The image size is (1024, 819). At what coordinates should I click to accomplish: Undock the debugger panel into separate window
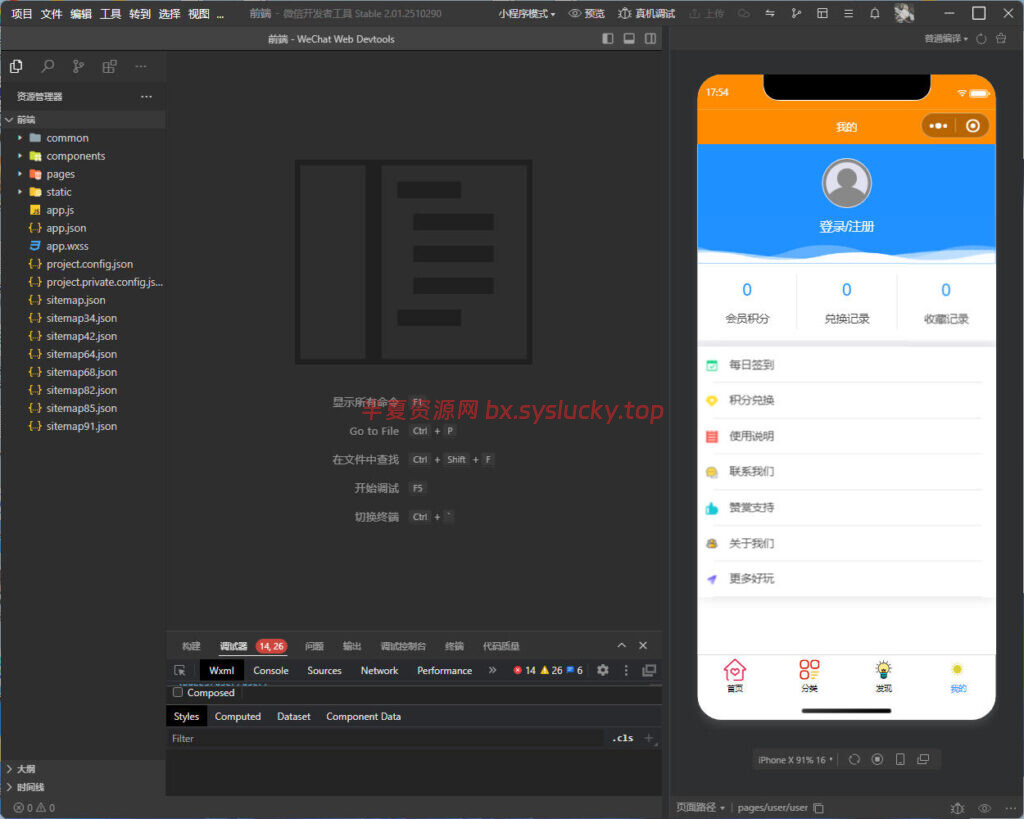click(648, 670)
